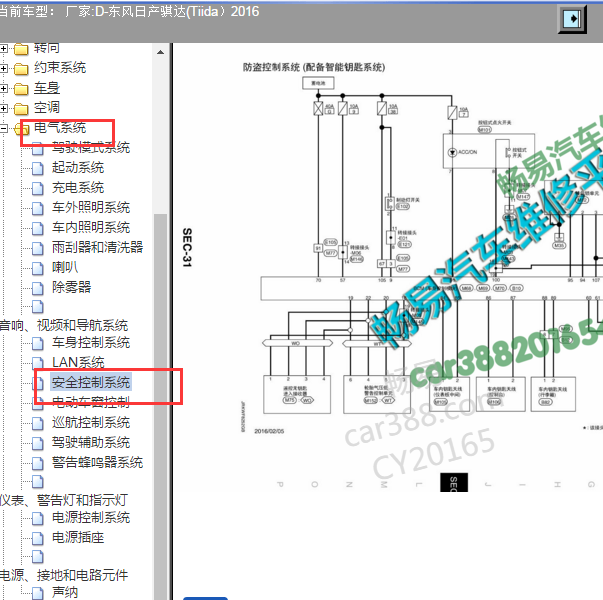
Task: Open 充电系统 document
Action: tap(78, 188)
